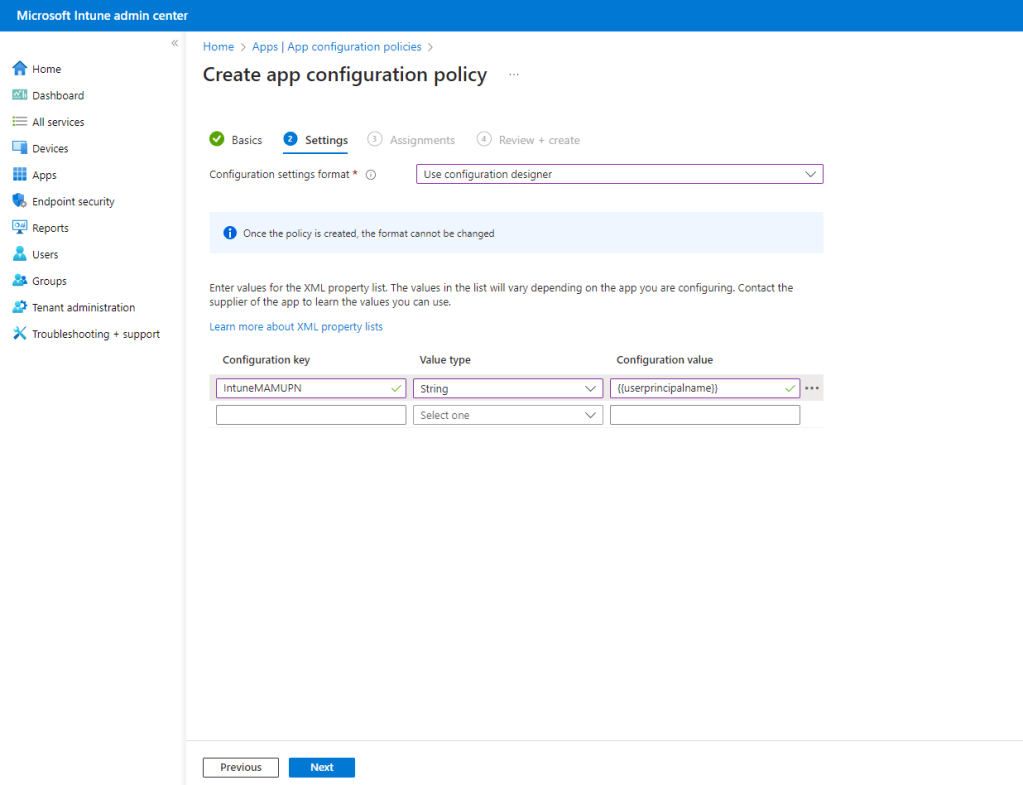Click info icon beside Configuration settings format

[371, 175]
